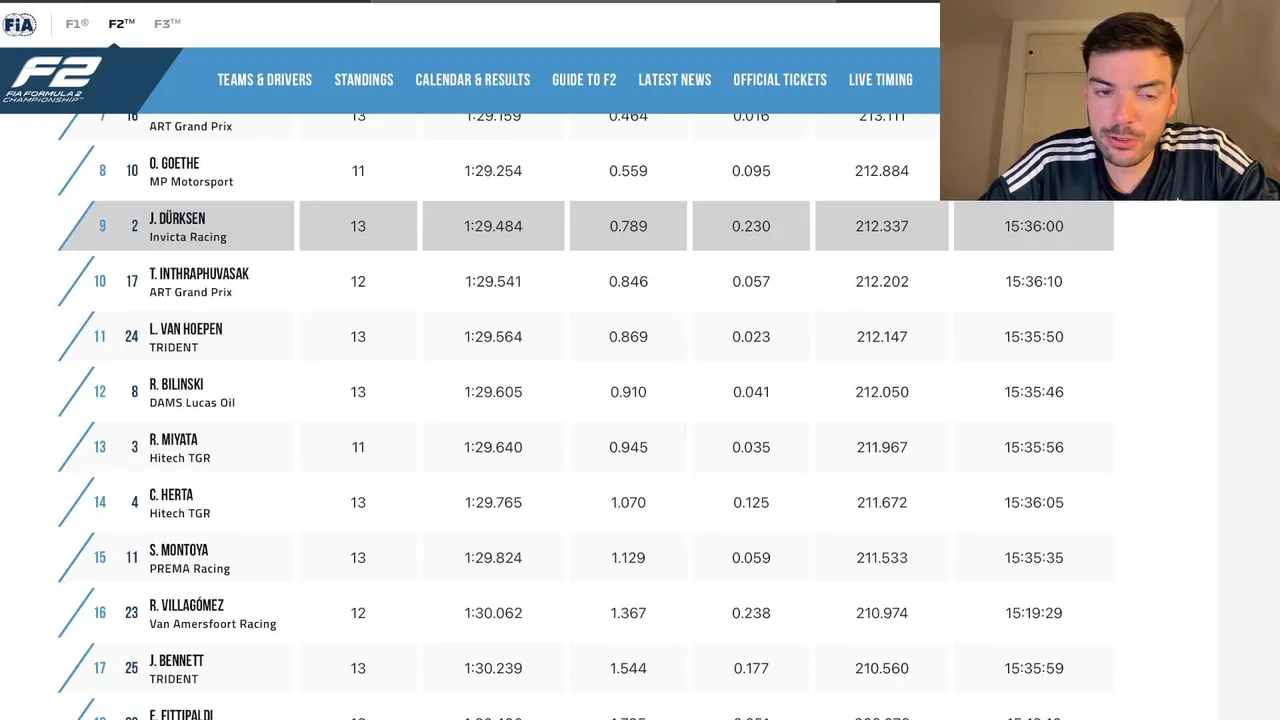The width and height of the screenshot is (1280, 720).
Task: Click L. Van Hoepen driver name
Action: tap(186, 329)
